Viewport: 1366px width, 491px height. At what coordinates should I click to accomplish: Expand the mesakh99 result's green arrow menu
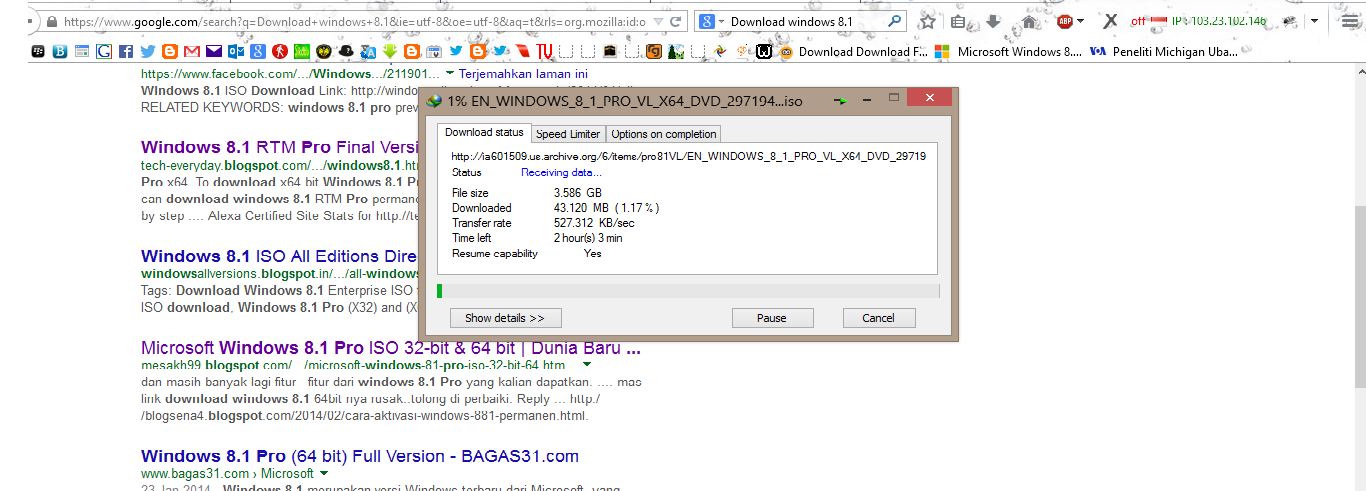587,365
